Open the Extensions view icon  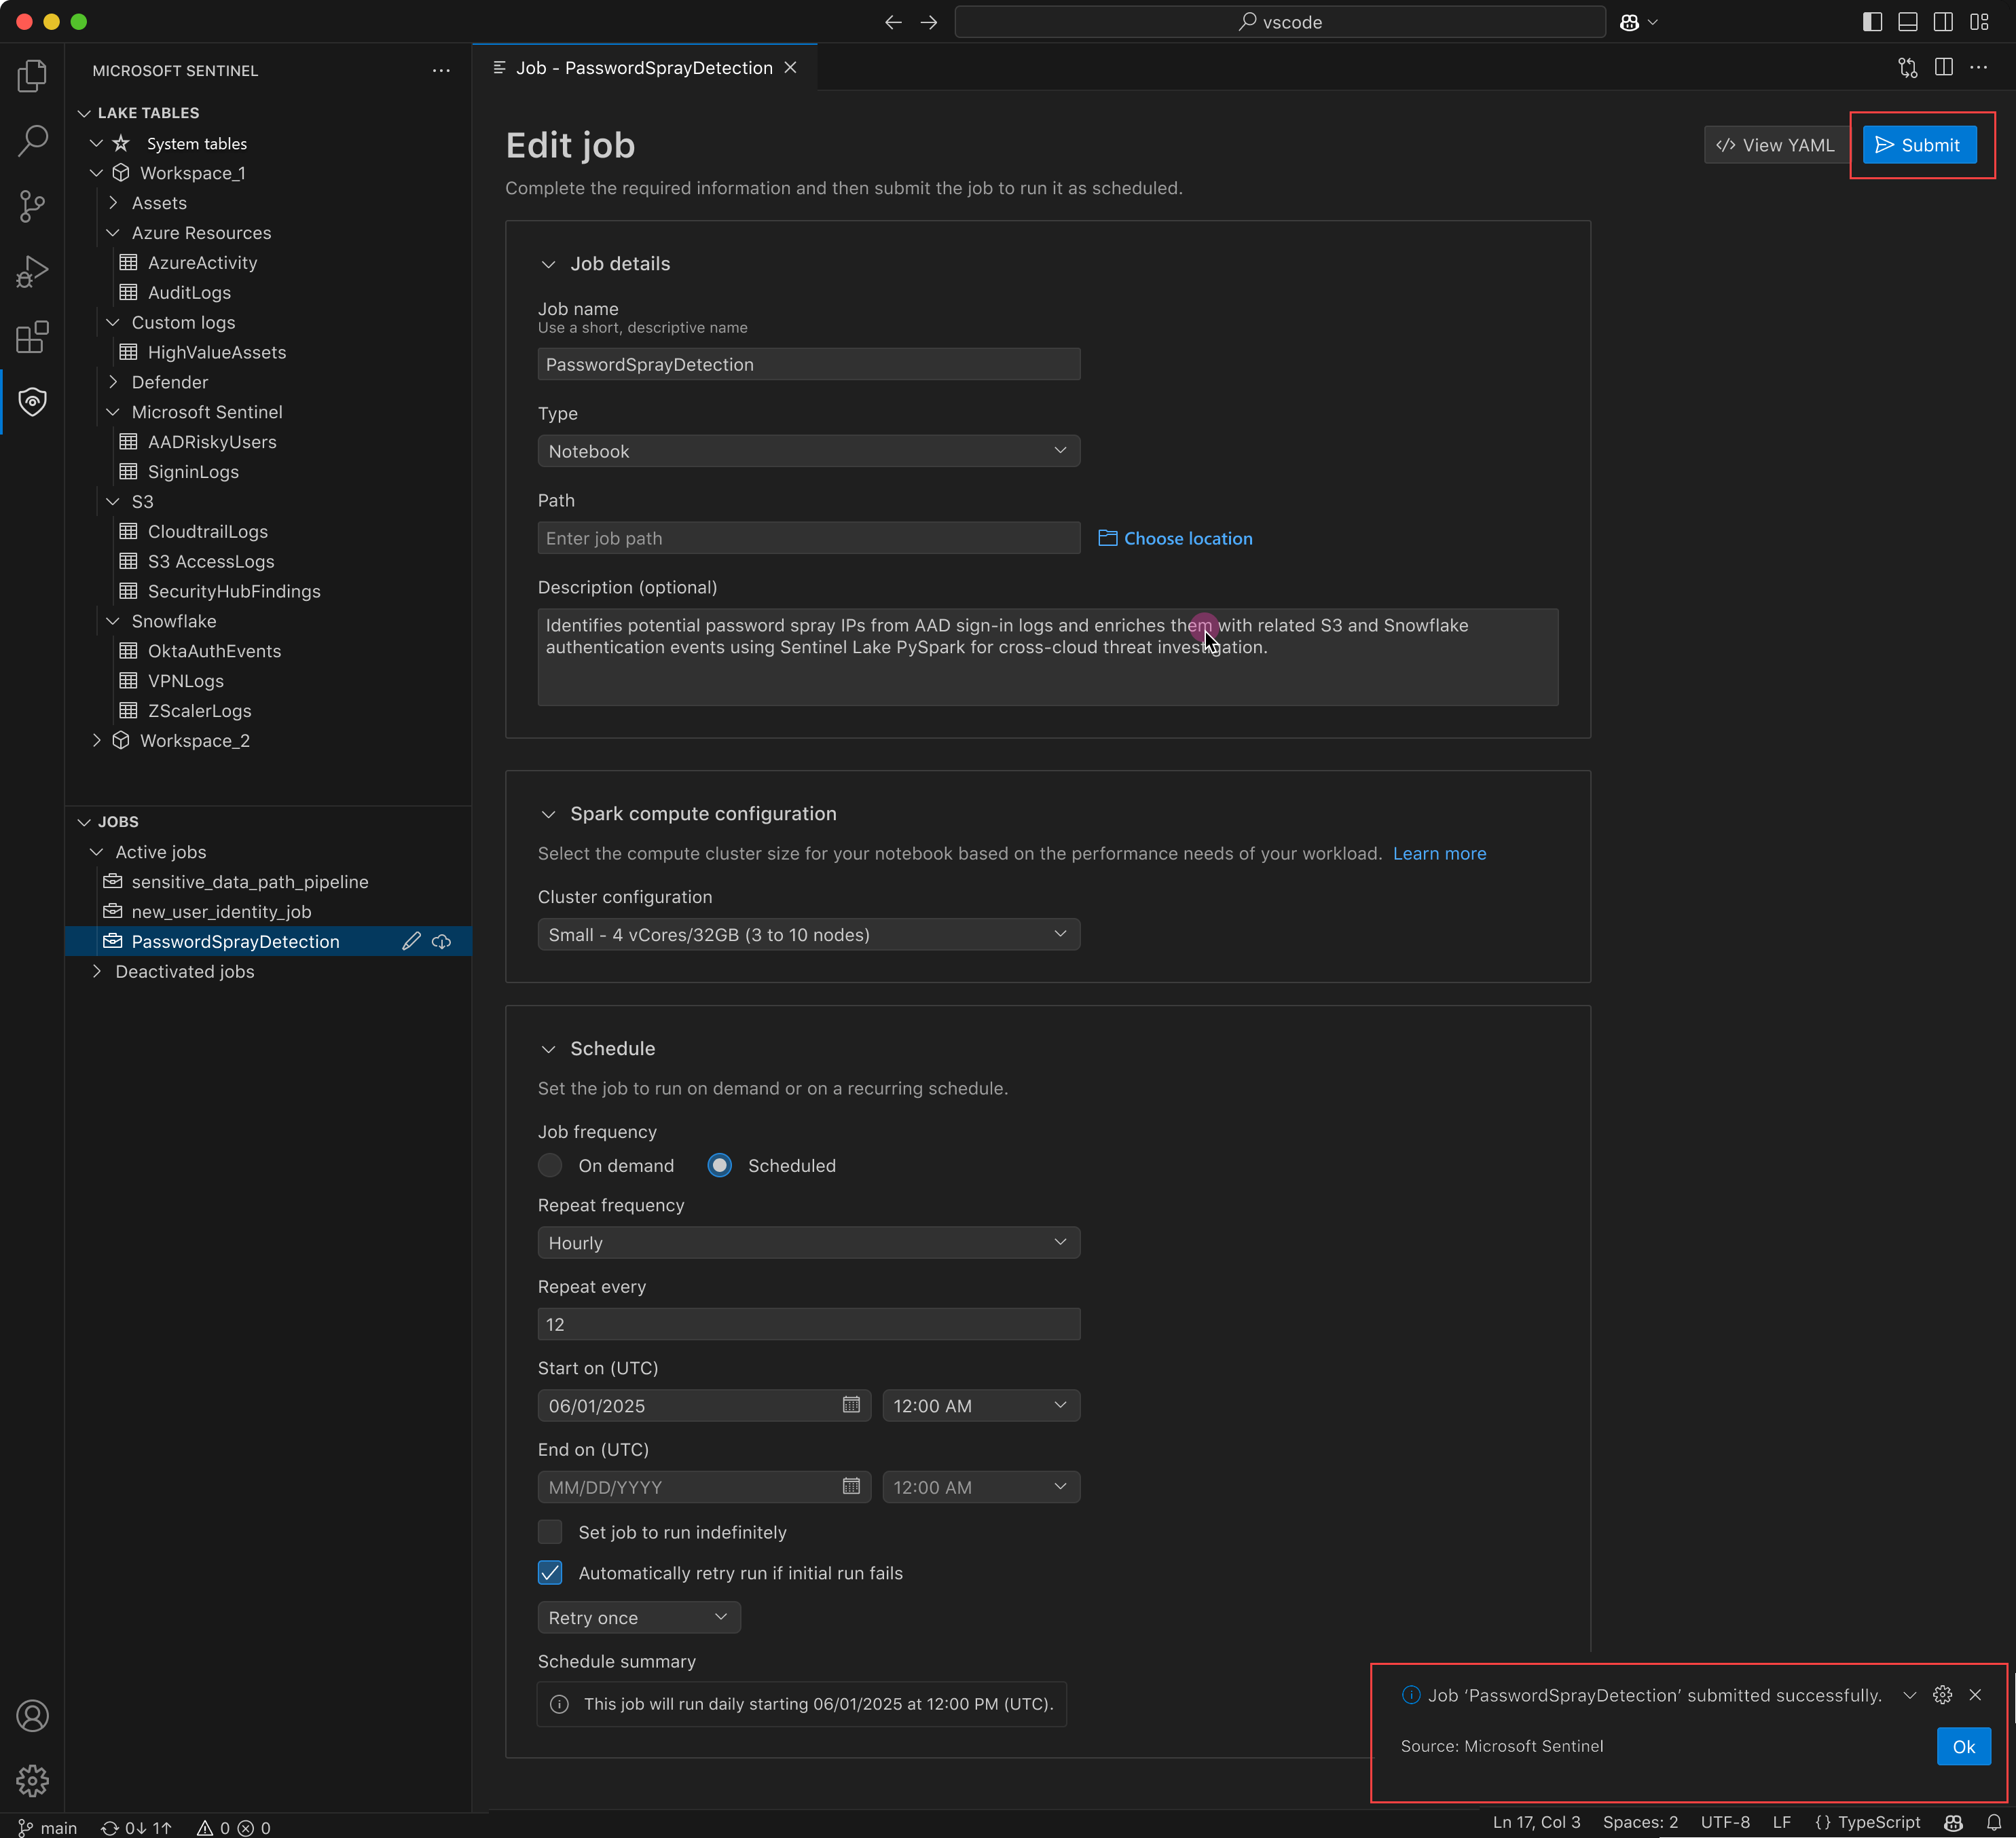[x=32, y=337]
